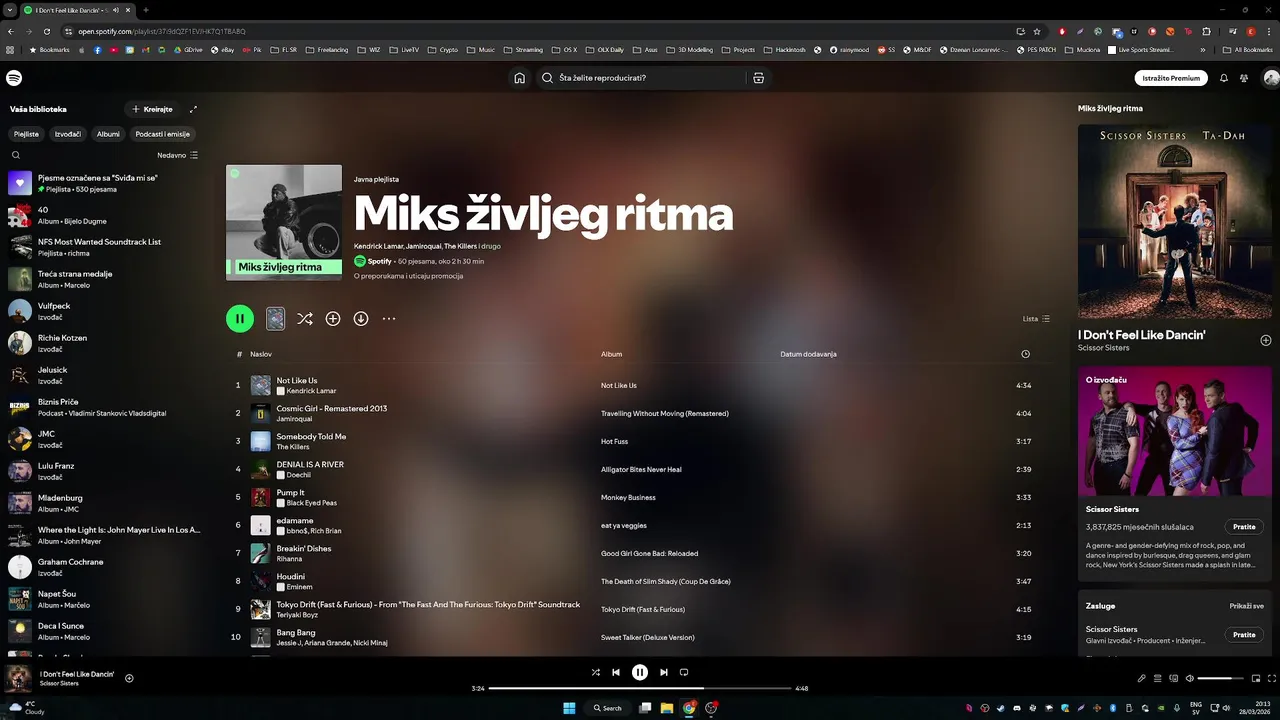Viewport: 1280px width, 720px height.
Task: Open Vulfpeck artist in library
Action: pyautogui.click(x=105, y=311)
